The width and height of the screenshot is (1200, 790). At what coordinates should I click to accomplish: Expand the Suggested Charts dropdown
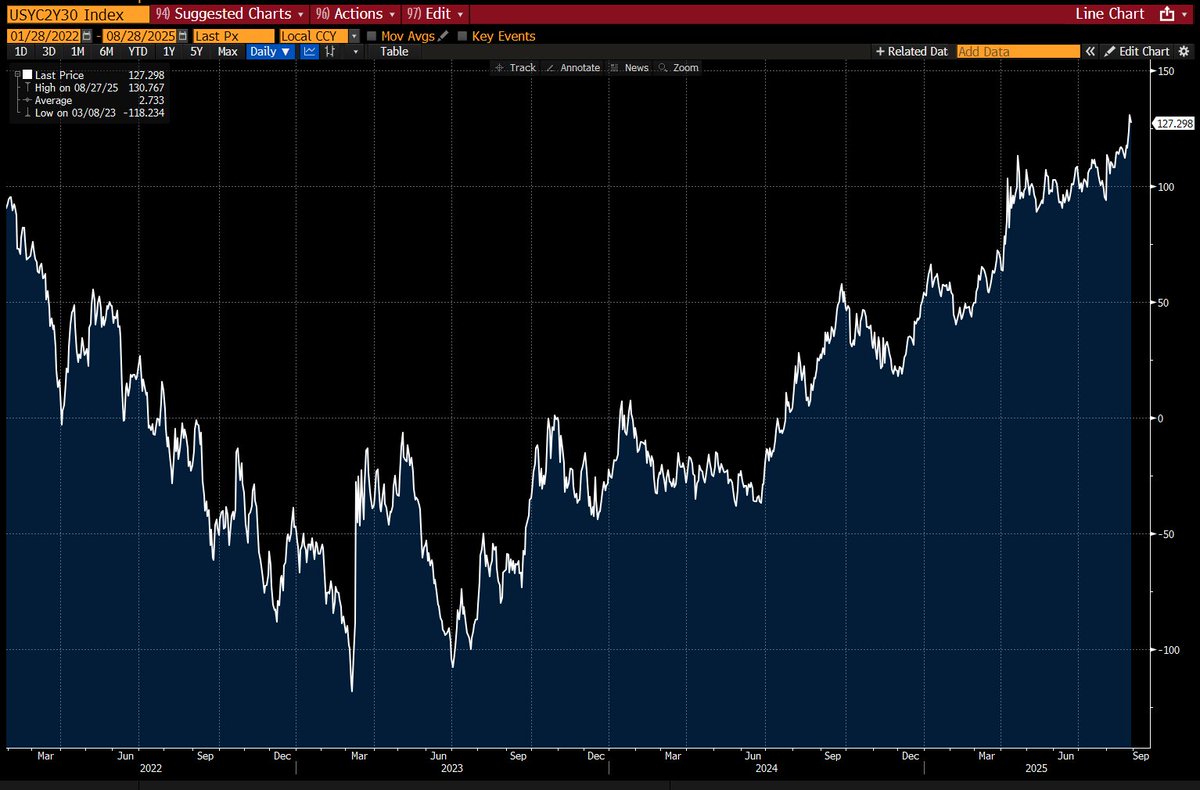pyautogui.click(x=229, y=14)
